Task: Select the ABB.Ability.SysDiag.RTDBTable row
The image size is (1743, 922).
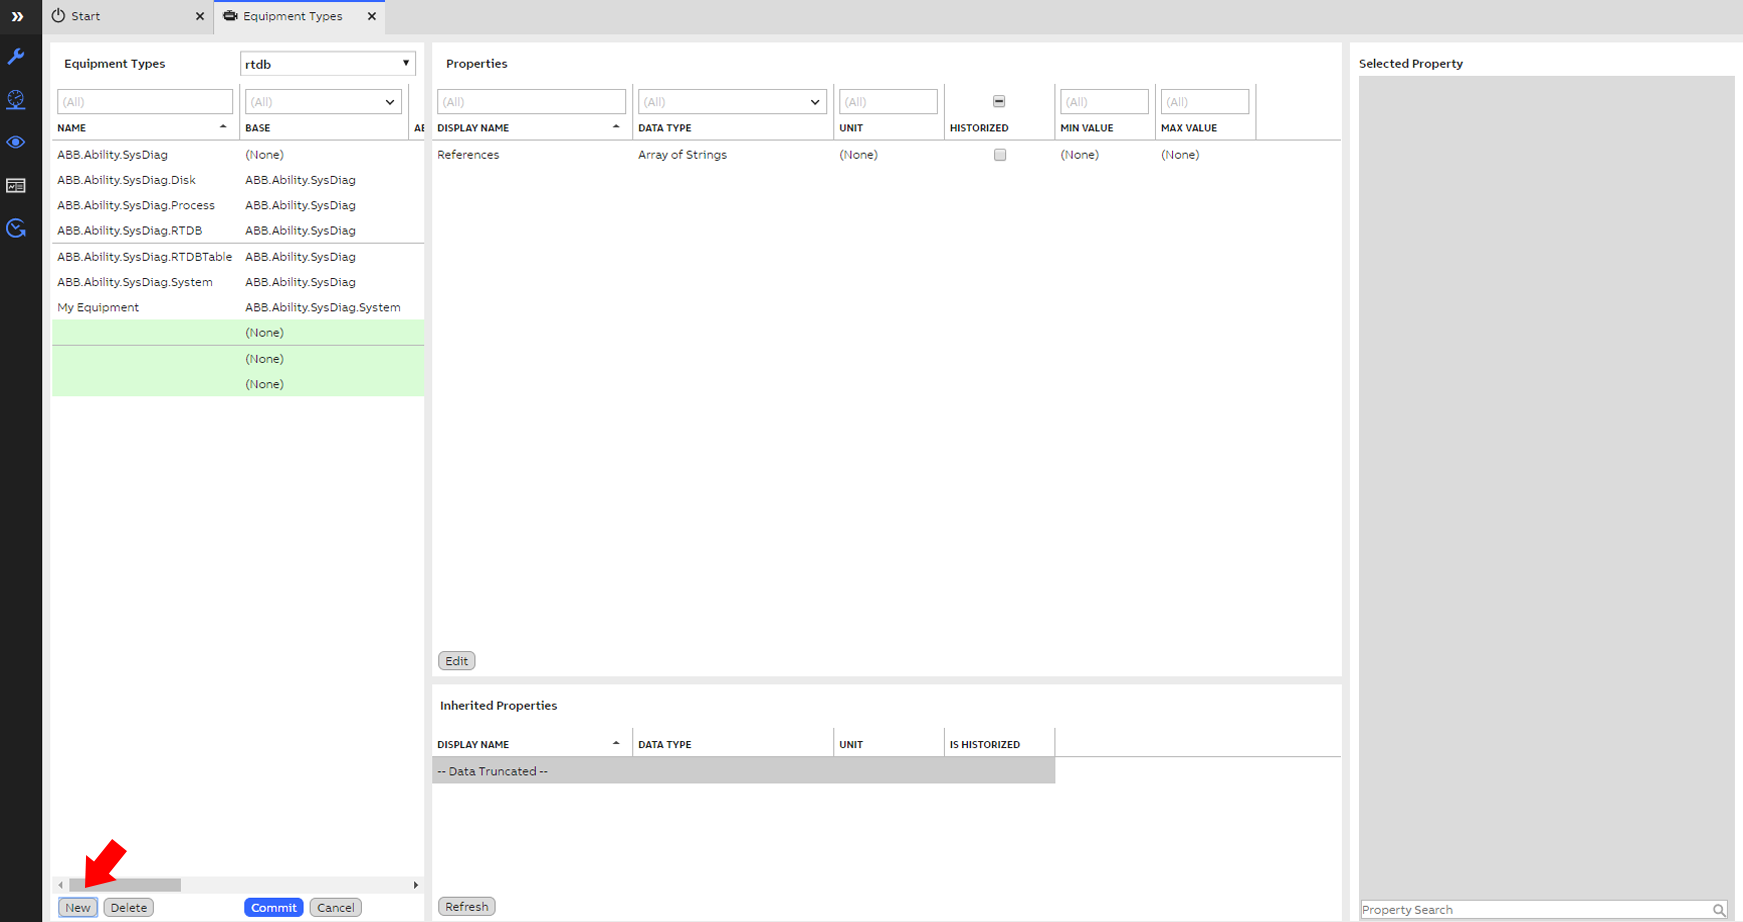Action: [238, 257]
